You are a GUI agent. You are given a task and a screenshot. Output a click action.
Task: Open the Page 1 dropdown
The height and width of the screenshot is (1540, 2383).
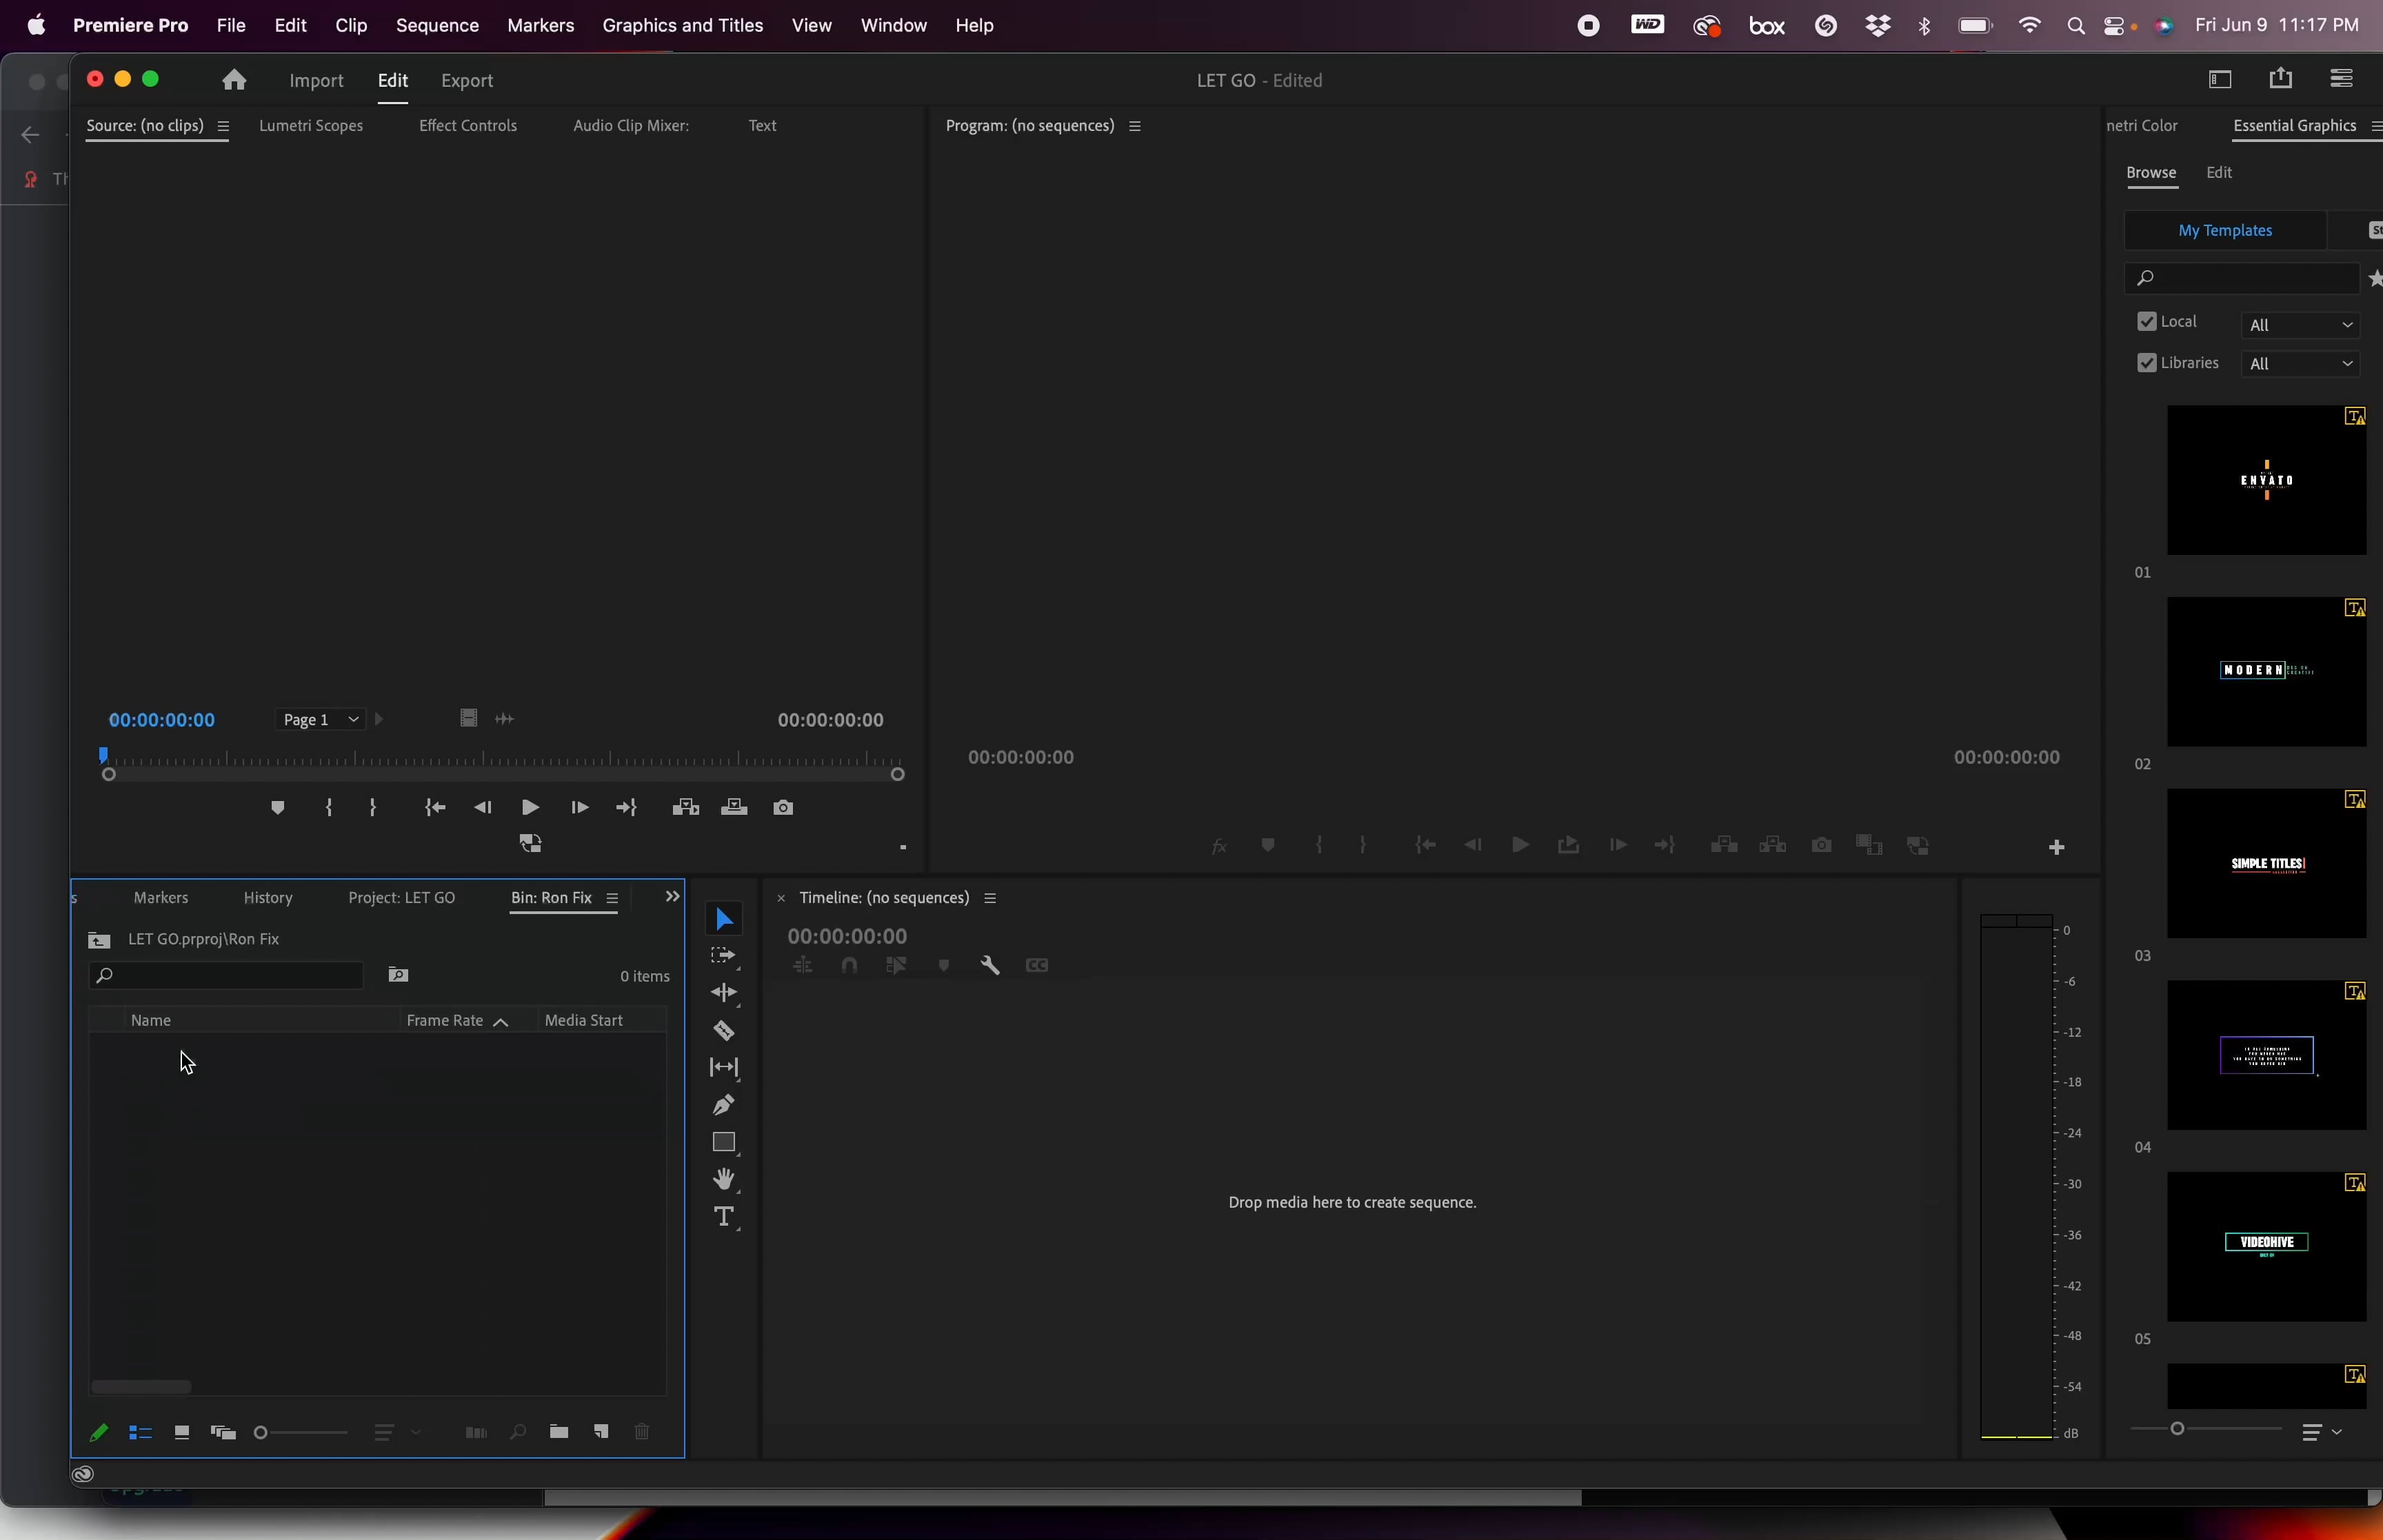320,720
